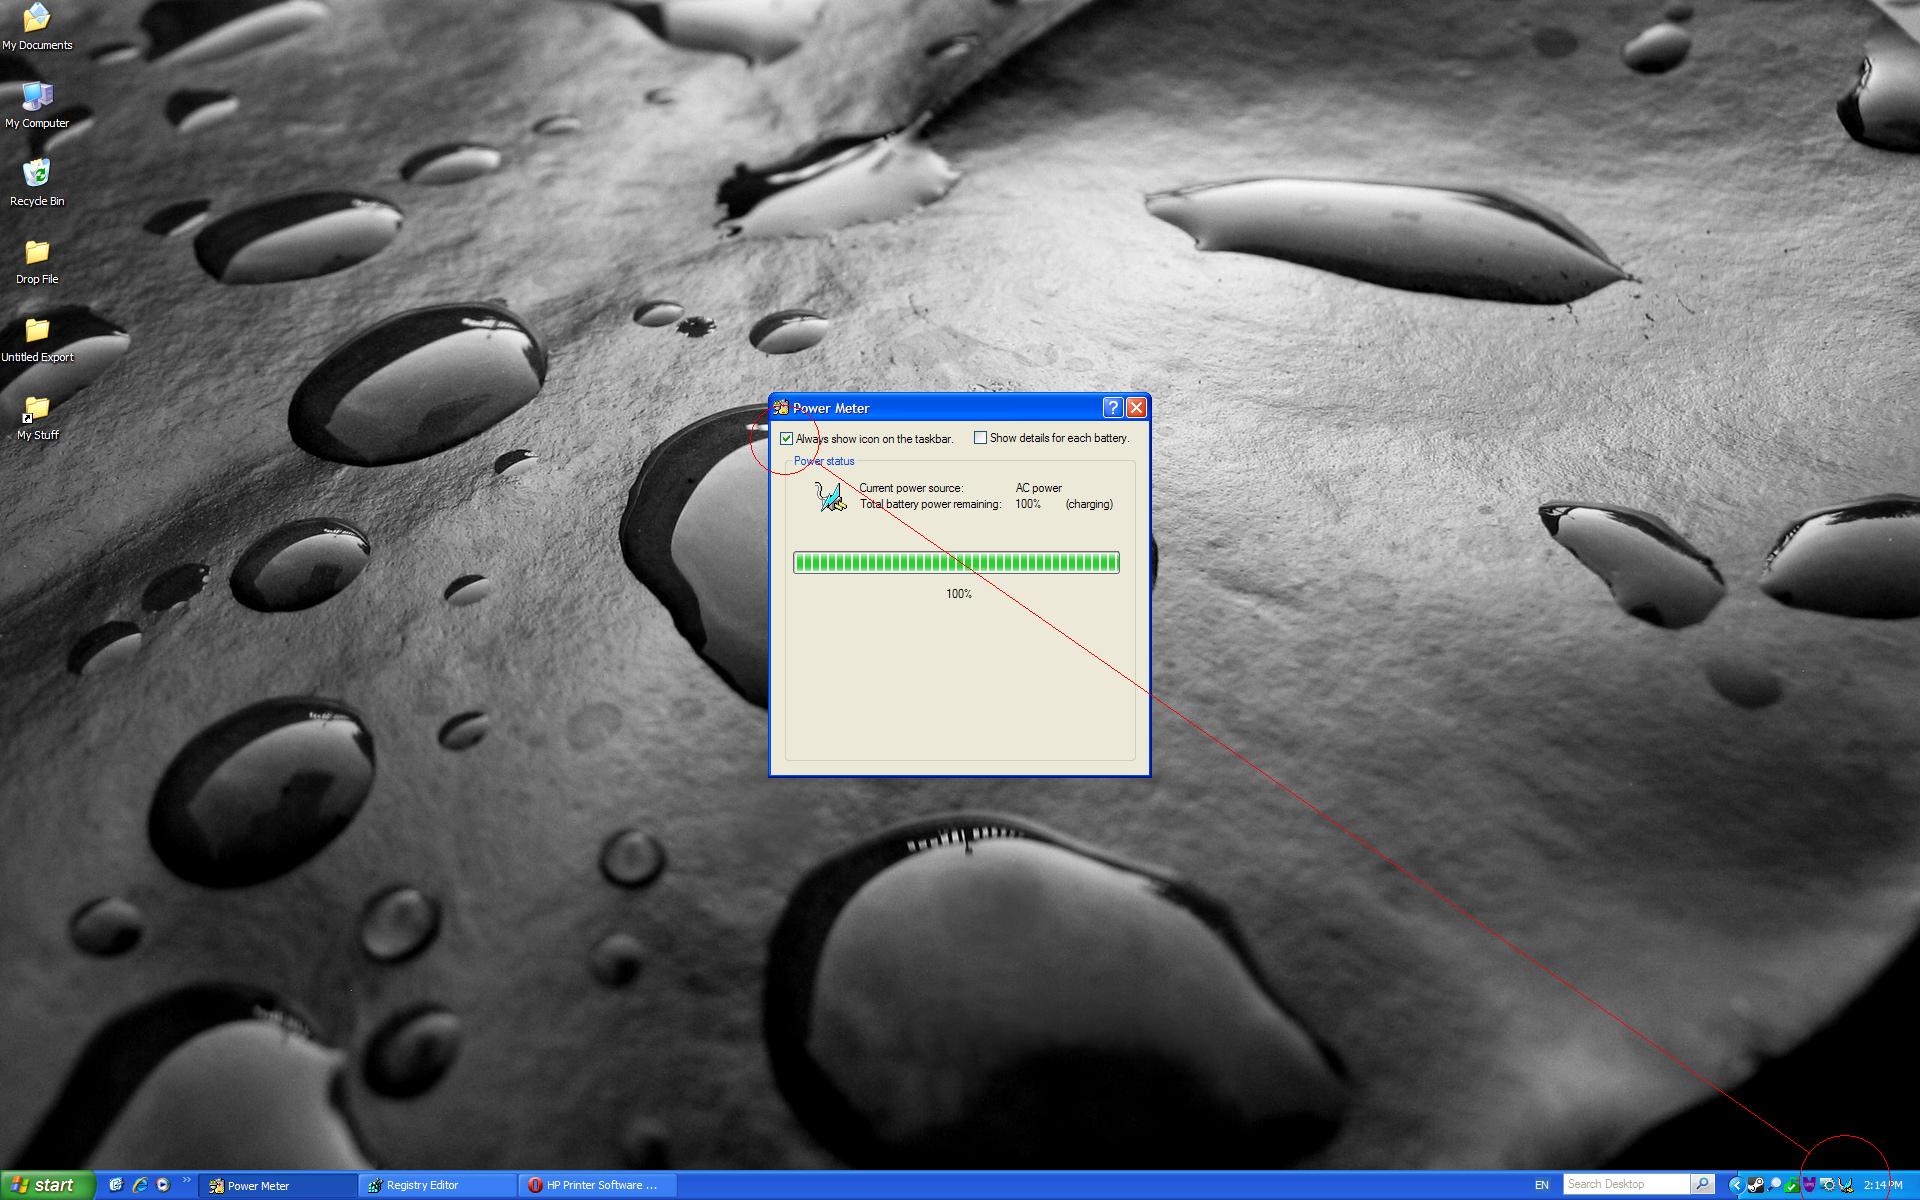Uncheck Always show icon on the taskbar
1920x1200 pixels.
(787, 438)
